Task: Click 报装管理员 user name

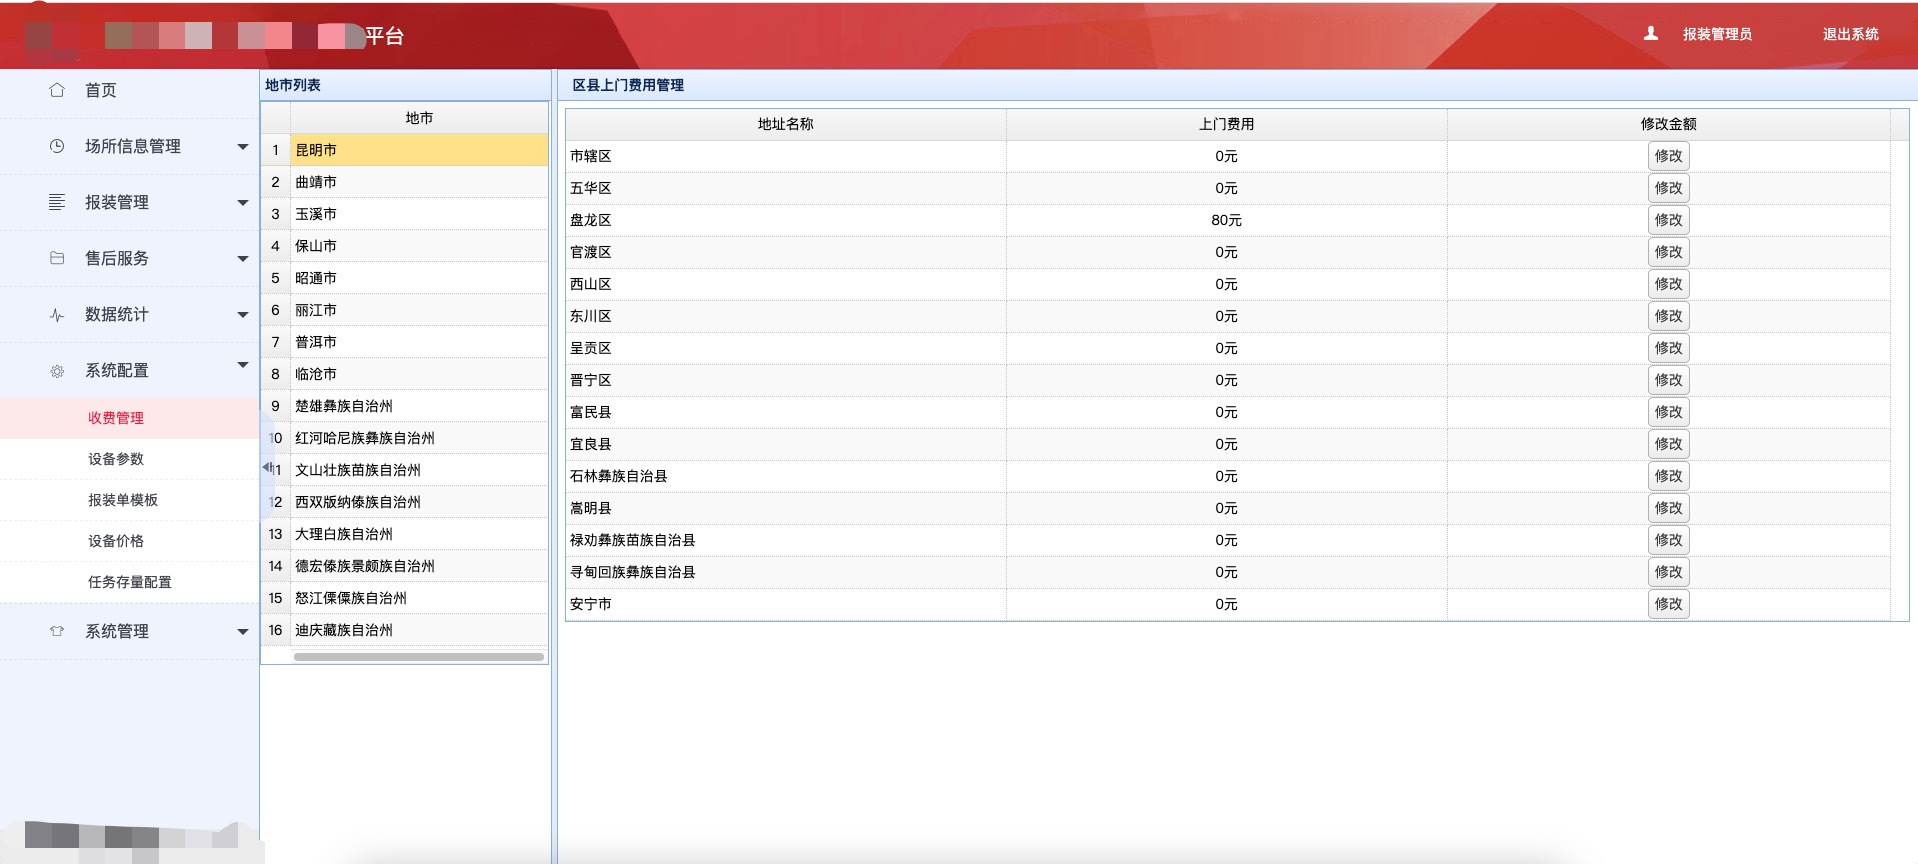Action: point(1717,34)
